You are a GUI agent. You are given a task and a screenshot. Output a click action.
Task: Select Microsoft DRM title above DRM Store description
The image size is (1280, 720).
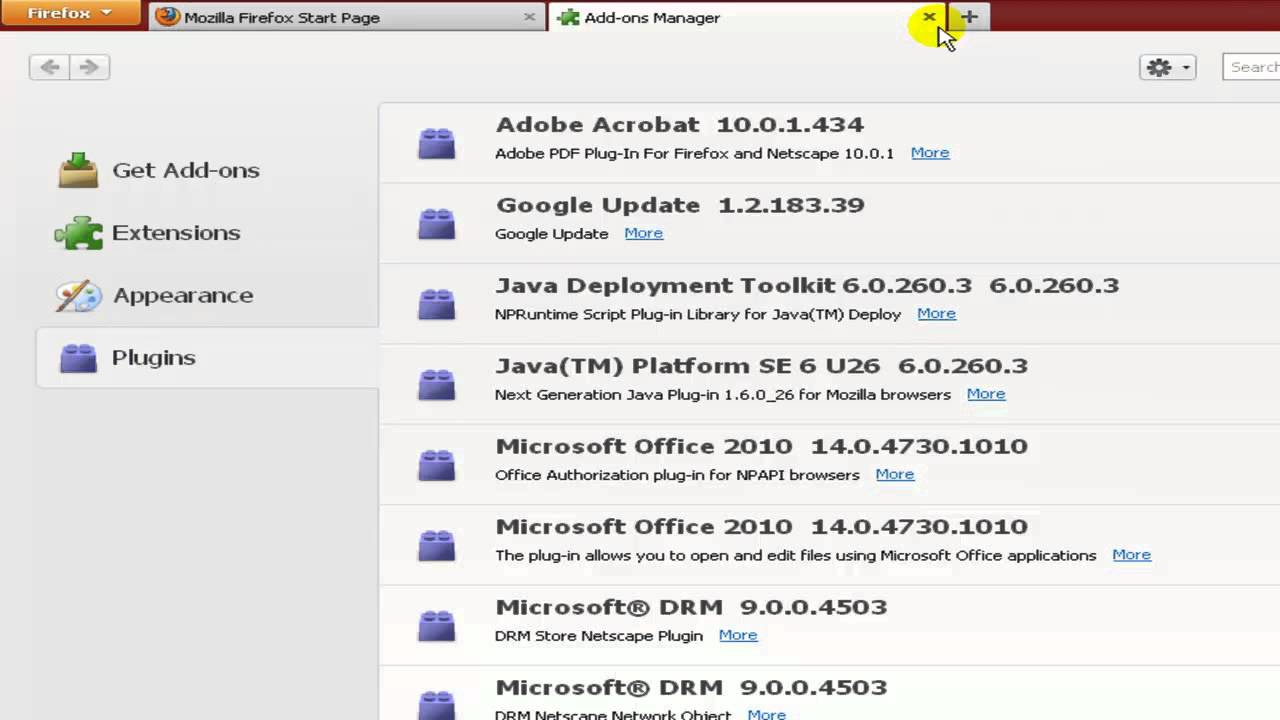(x=691, y=607)
